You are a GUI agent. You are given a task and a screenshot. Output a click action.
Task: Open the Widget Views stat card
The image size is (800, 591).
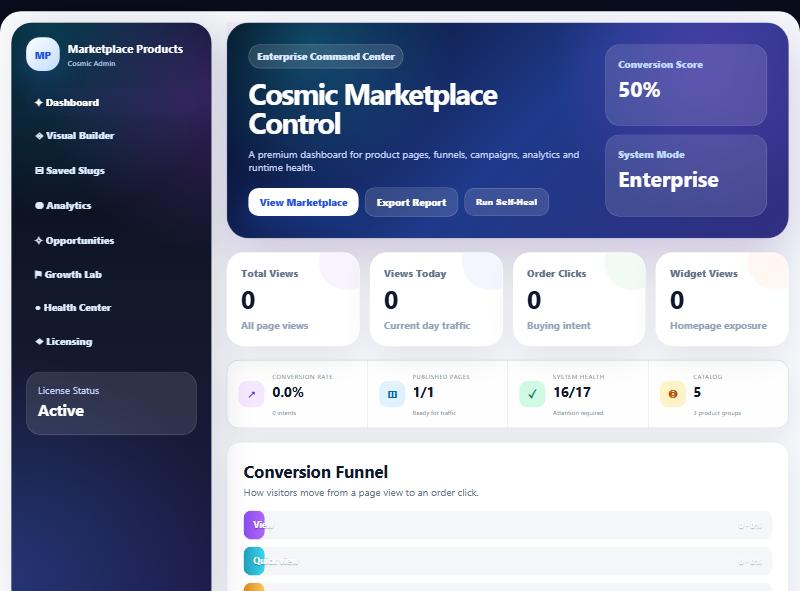(722, 299)
